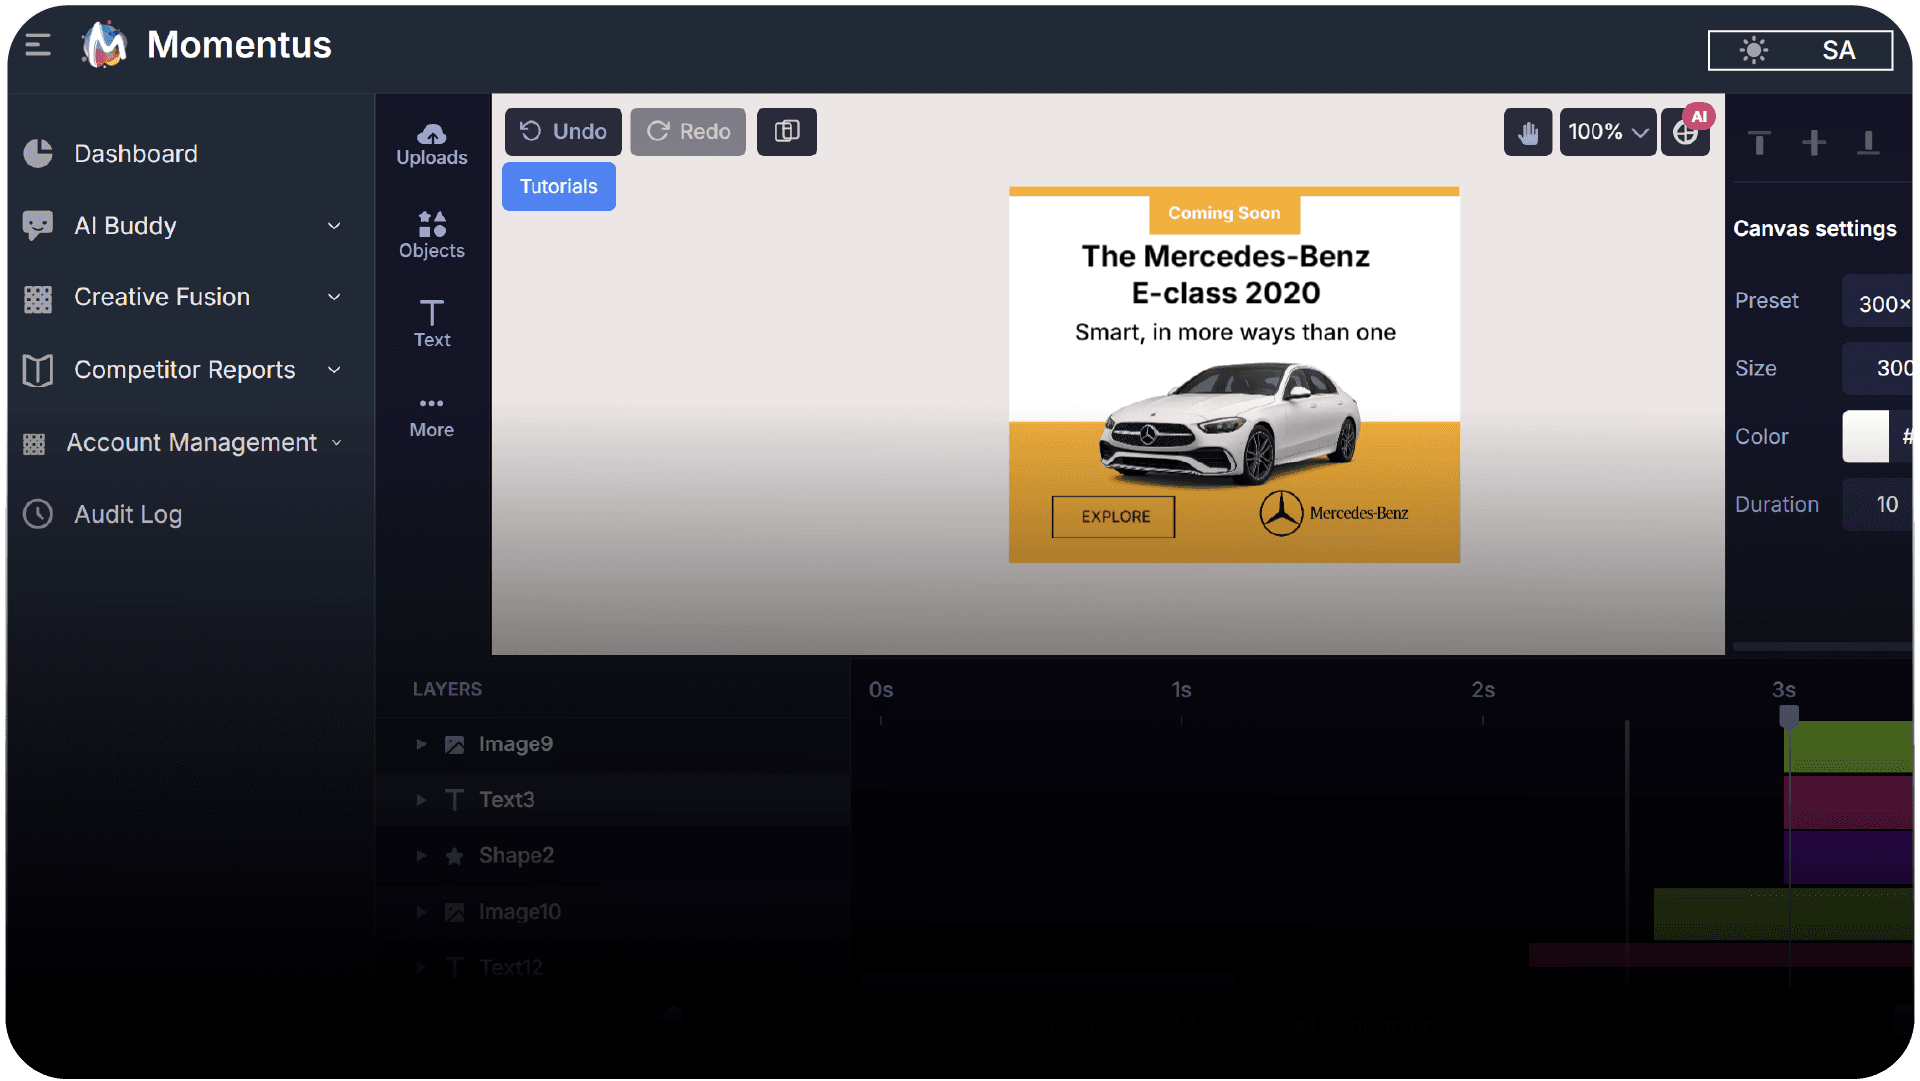1920x1081 pixels.
Task: Align to top icon in right panel
Action: point(1760,143)
